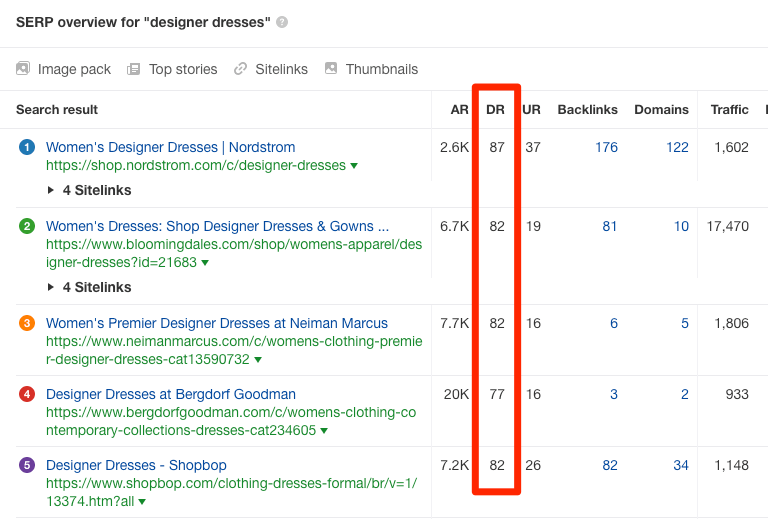This screenshot has width=768, height=519.
Task: Click the Top stories icon
Action: (x=133, y=69)
